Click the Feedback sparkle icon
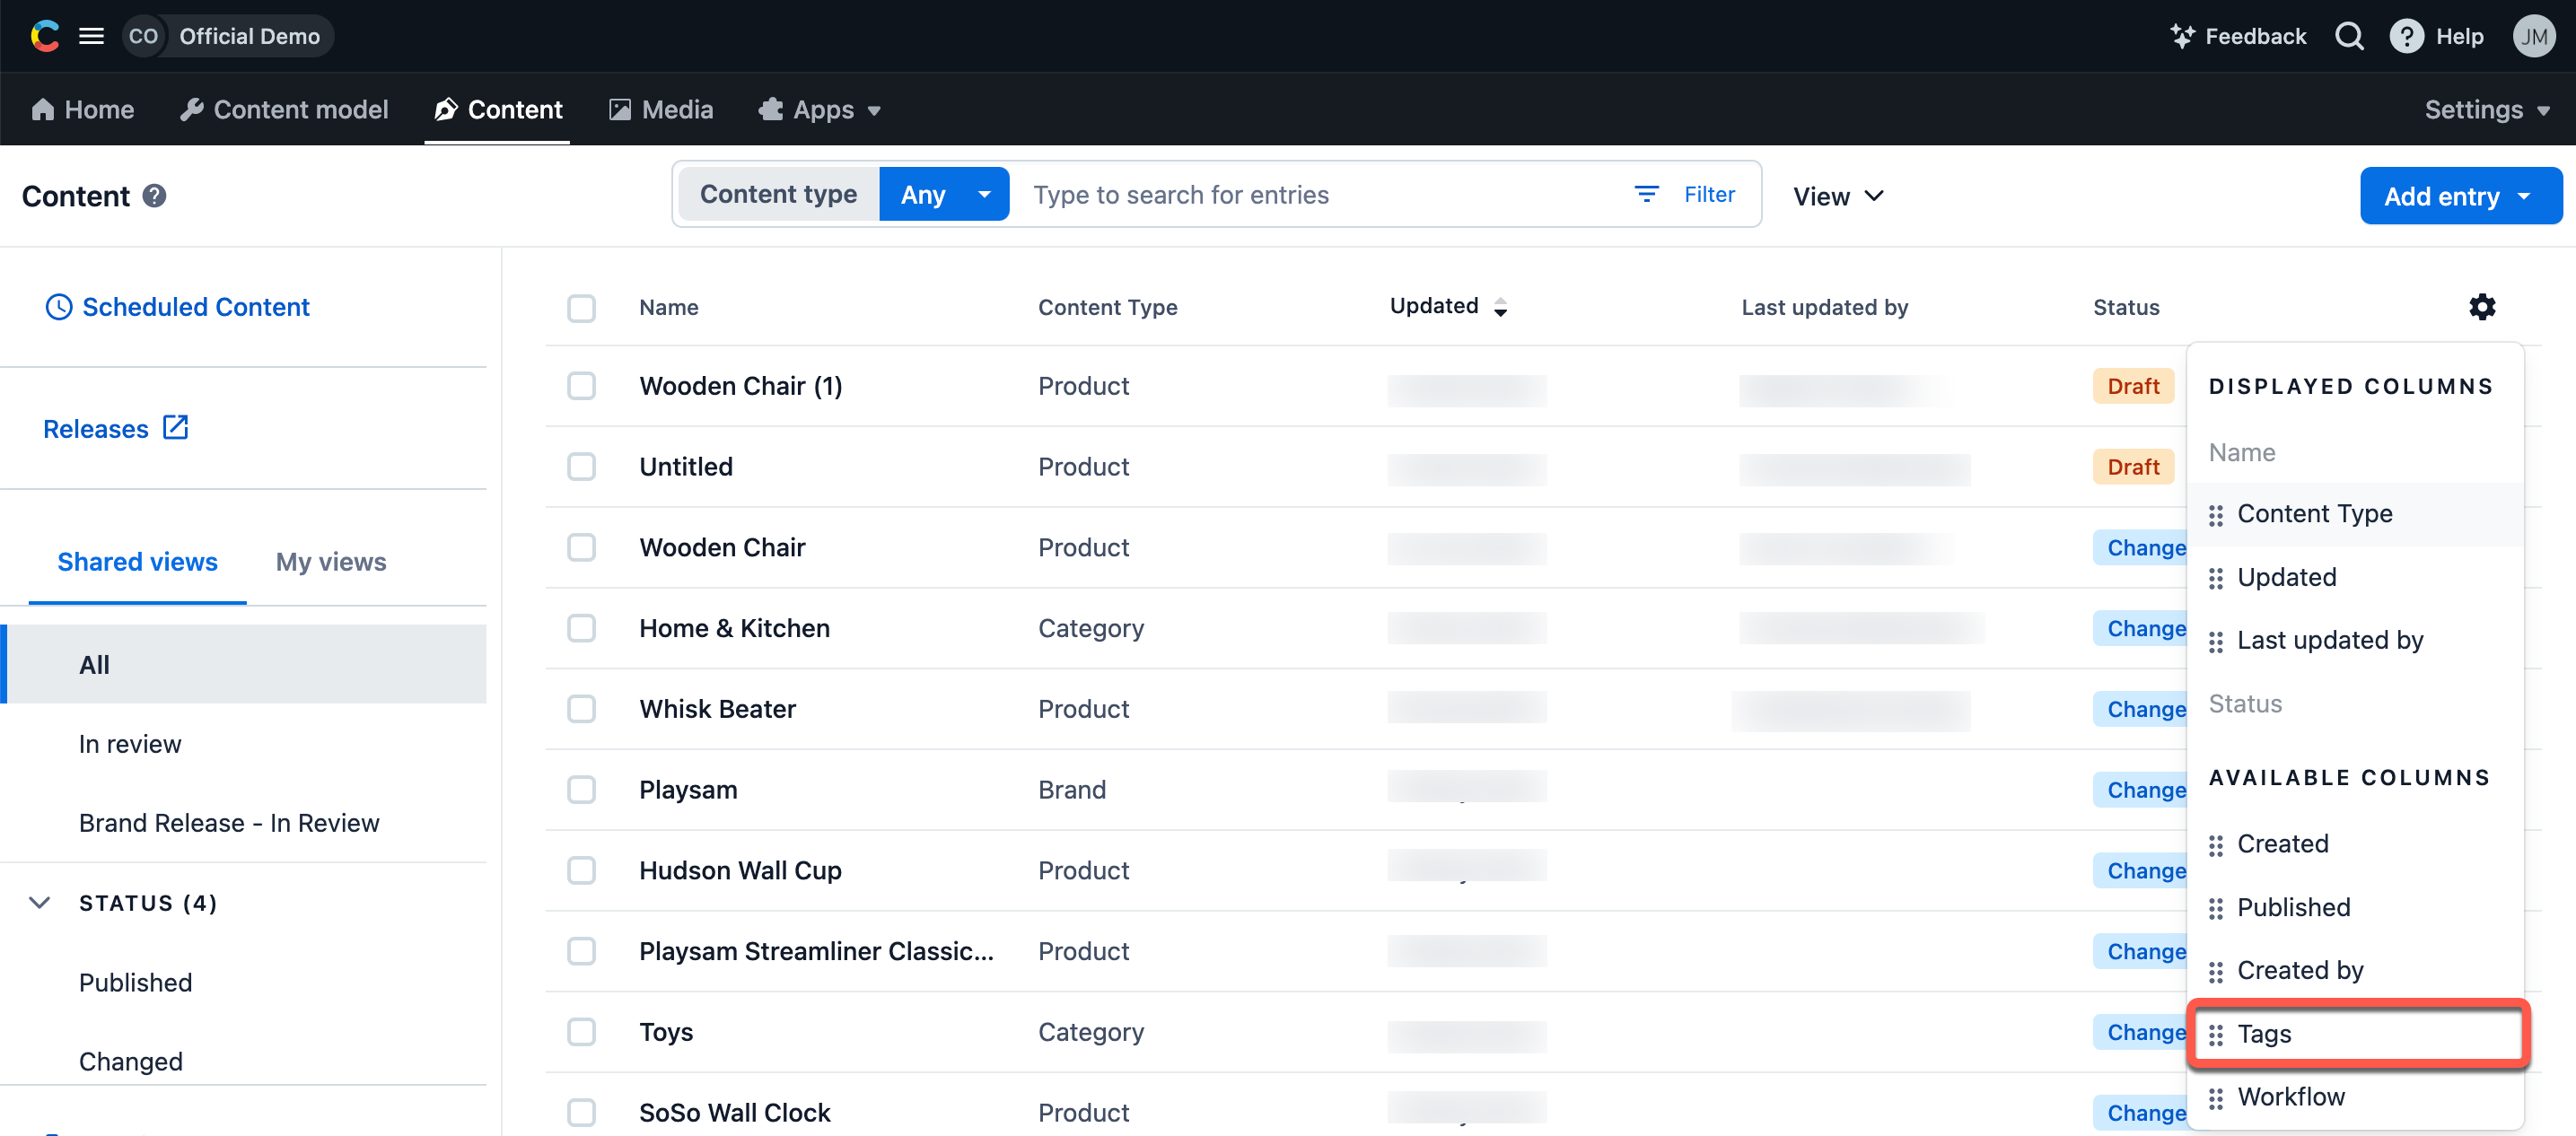The image size is (2576, 1136). 2182,36
